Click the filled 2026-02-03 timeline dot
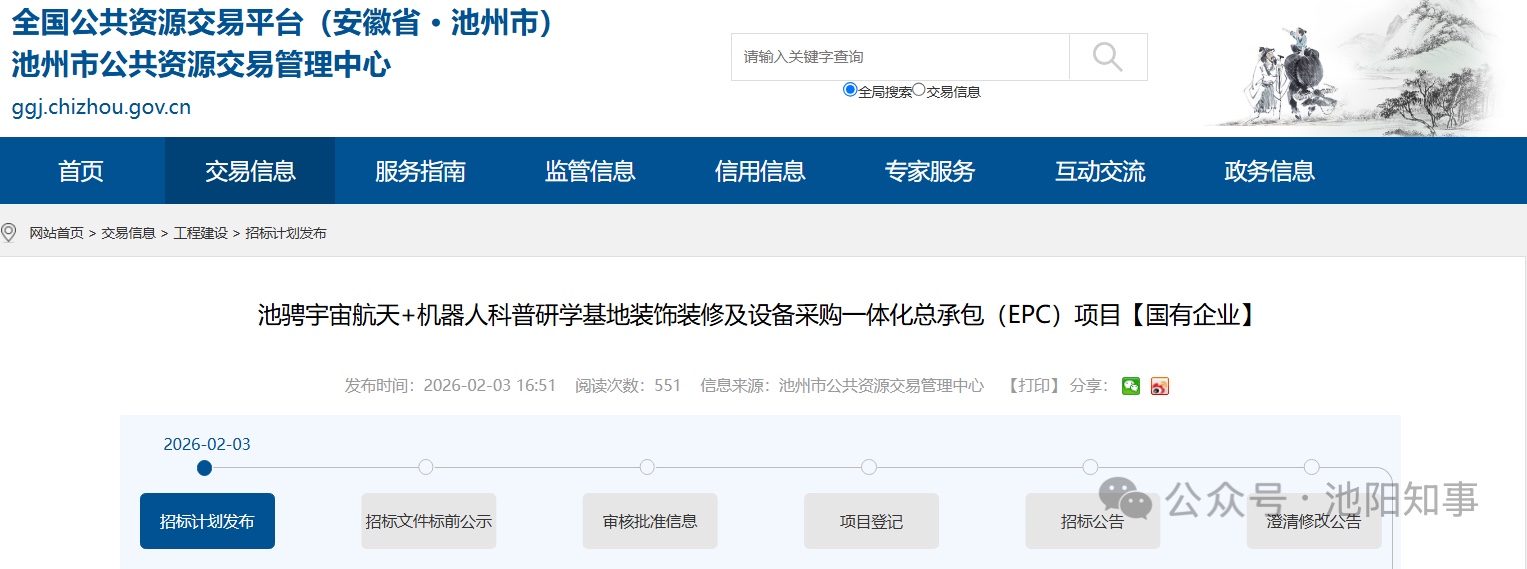 [x=205, y=467]
